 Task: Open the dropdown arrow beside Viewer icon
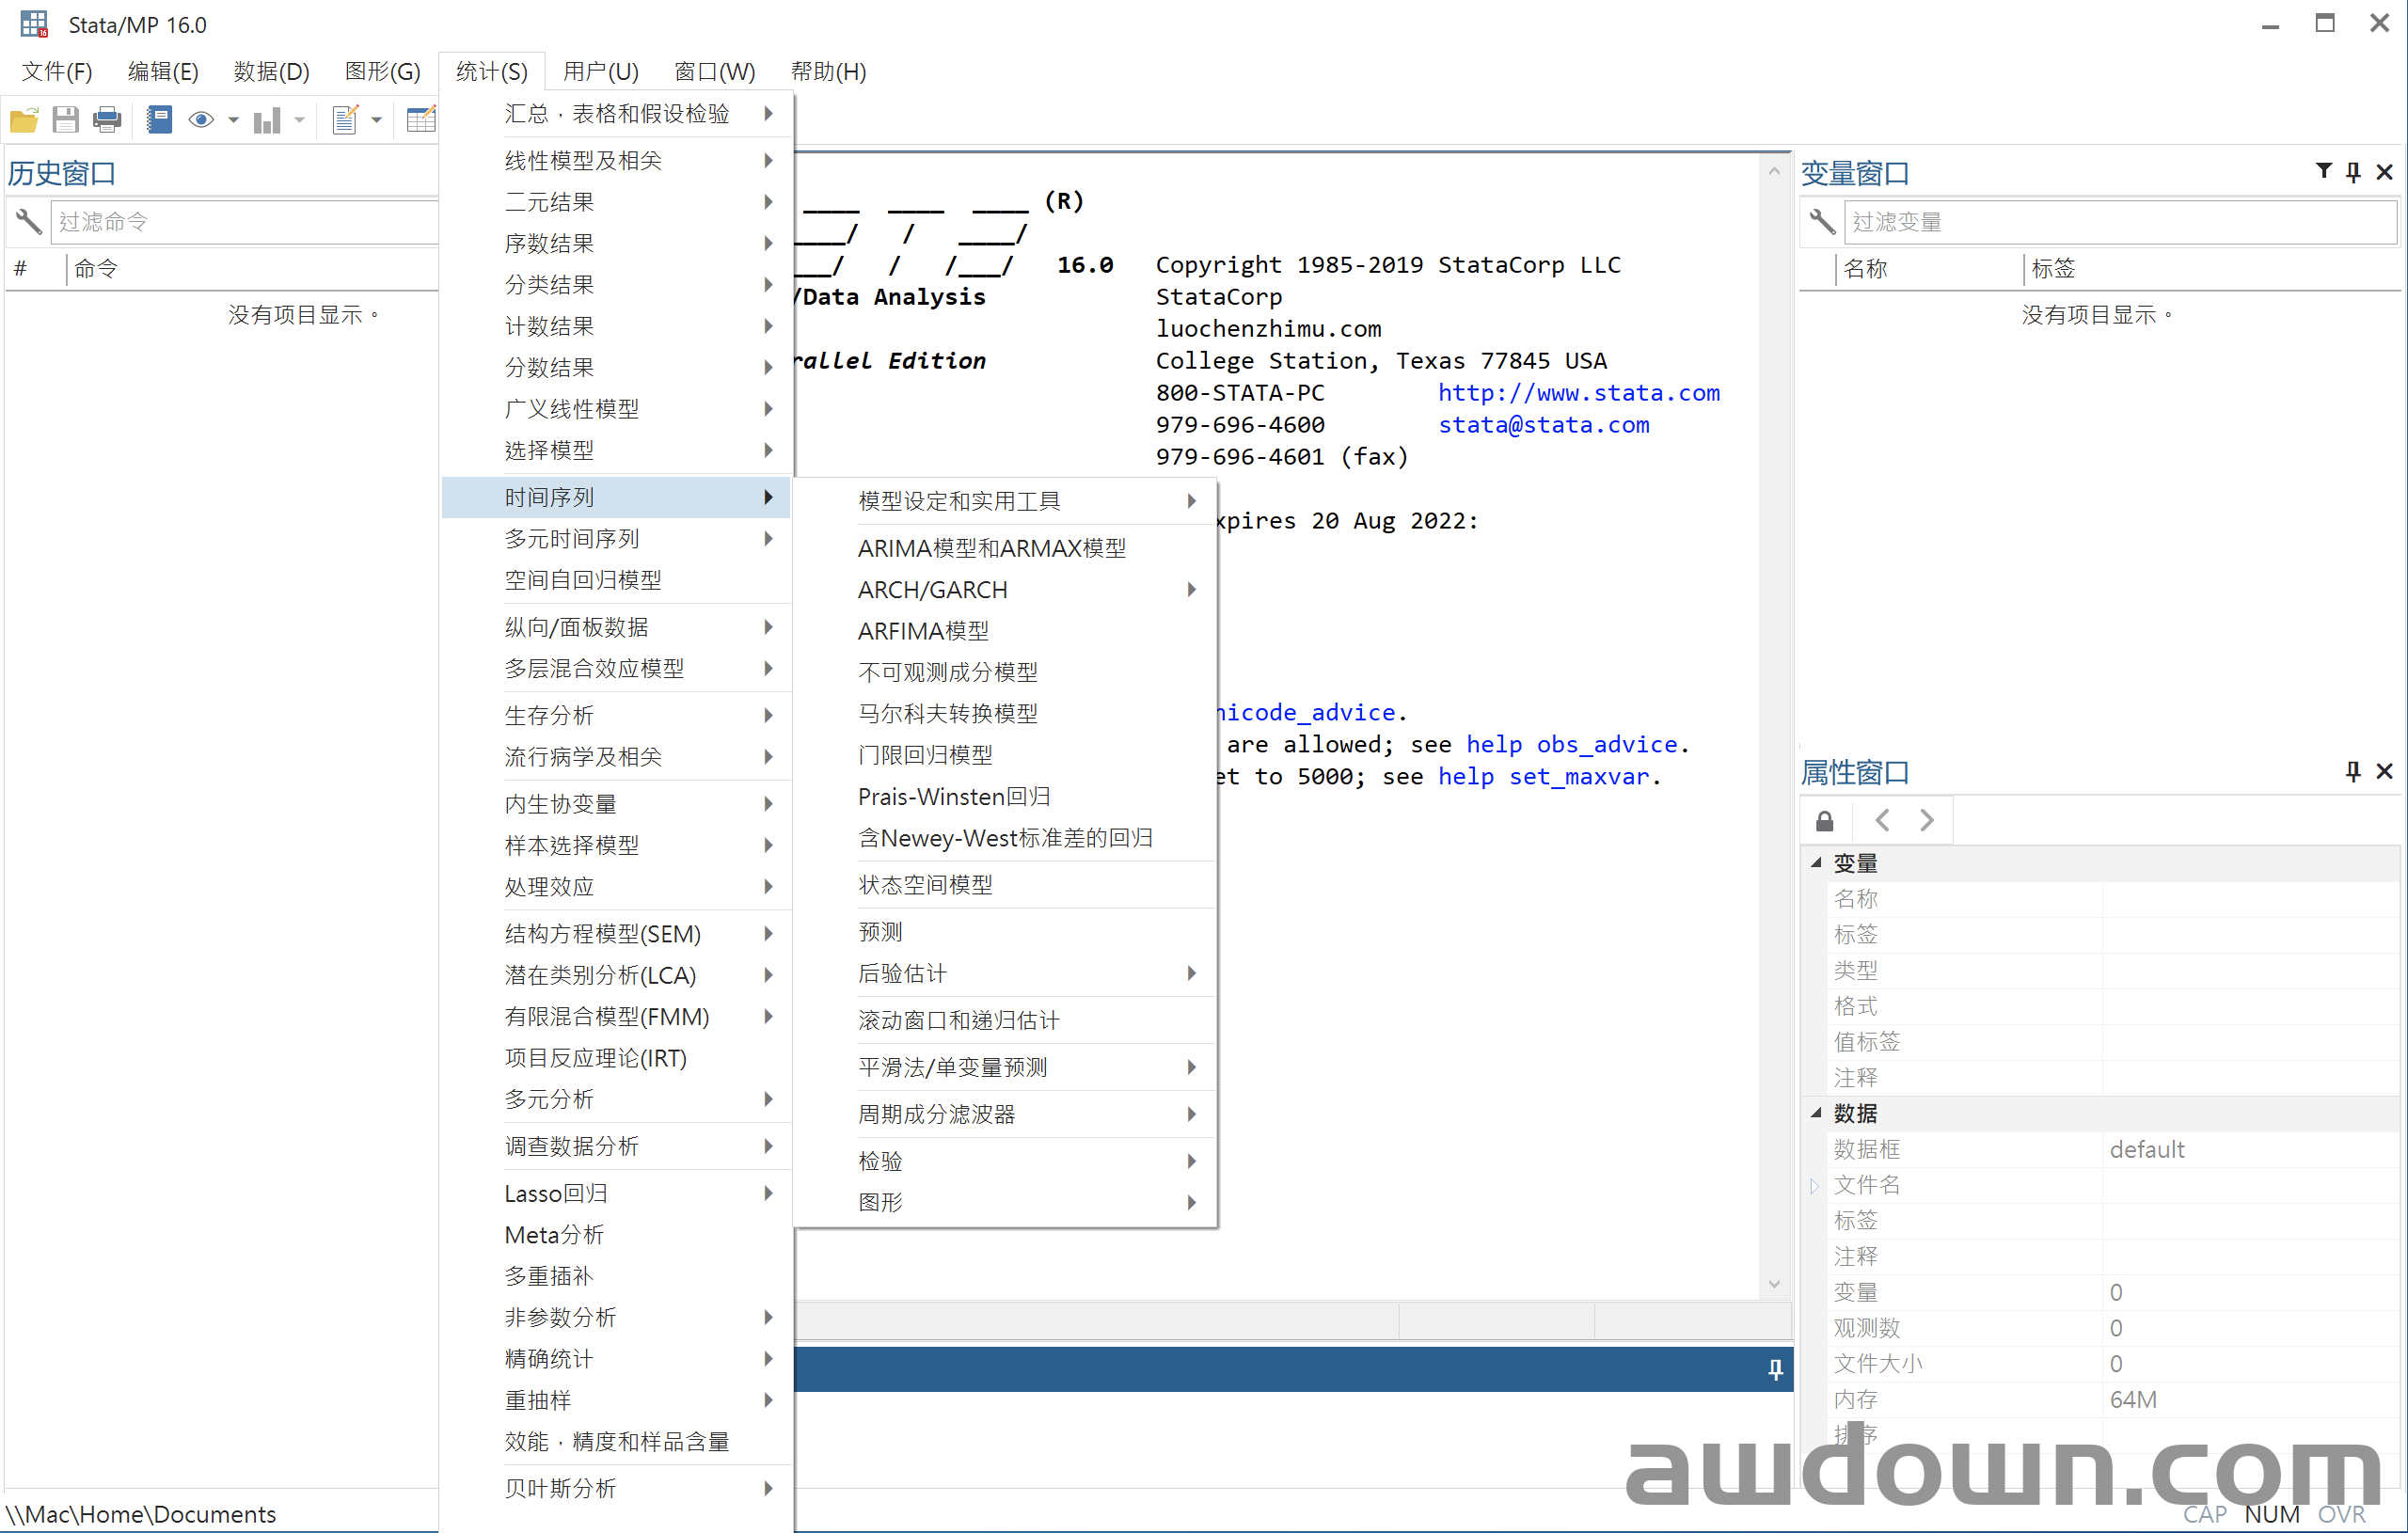point(233,120)
